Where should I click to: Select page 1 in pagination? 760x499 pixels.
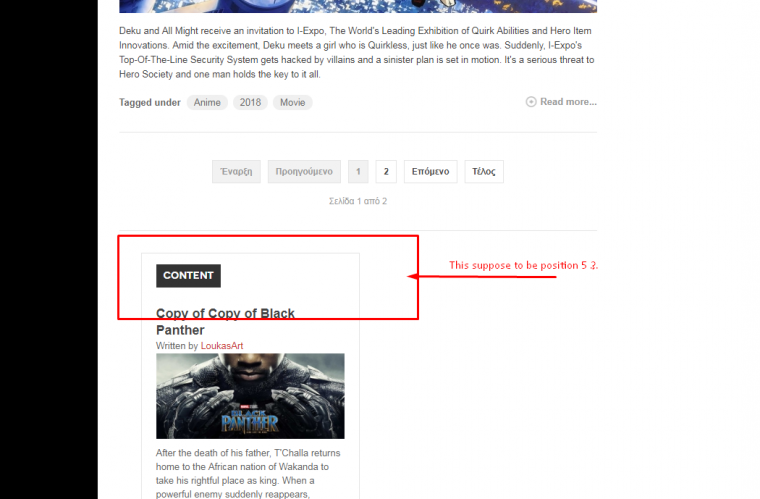click(358, 172)
